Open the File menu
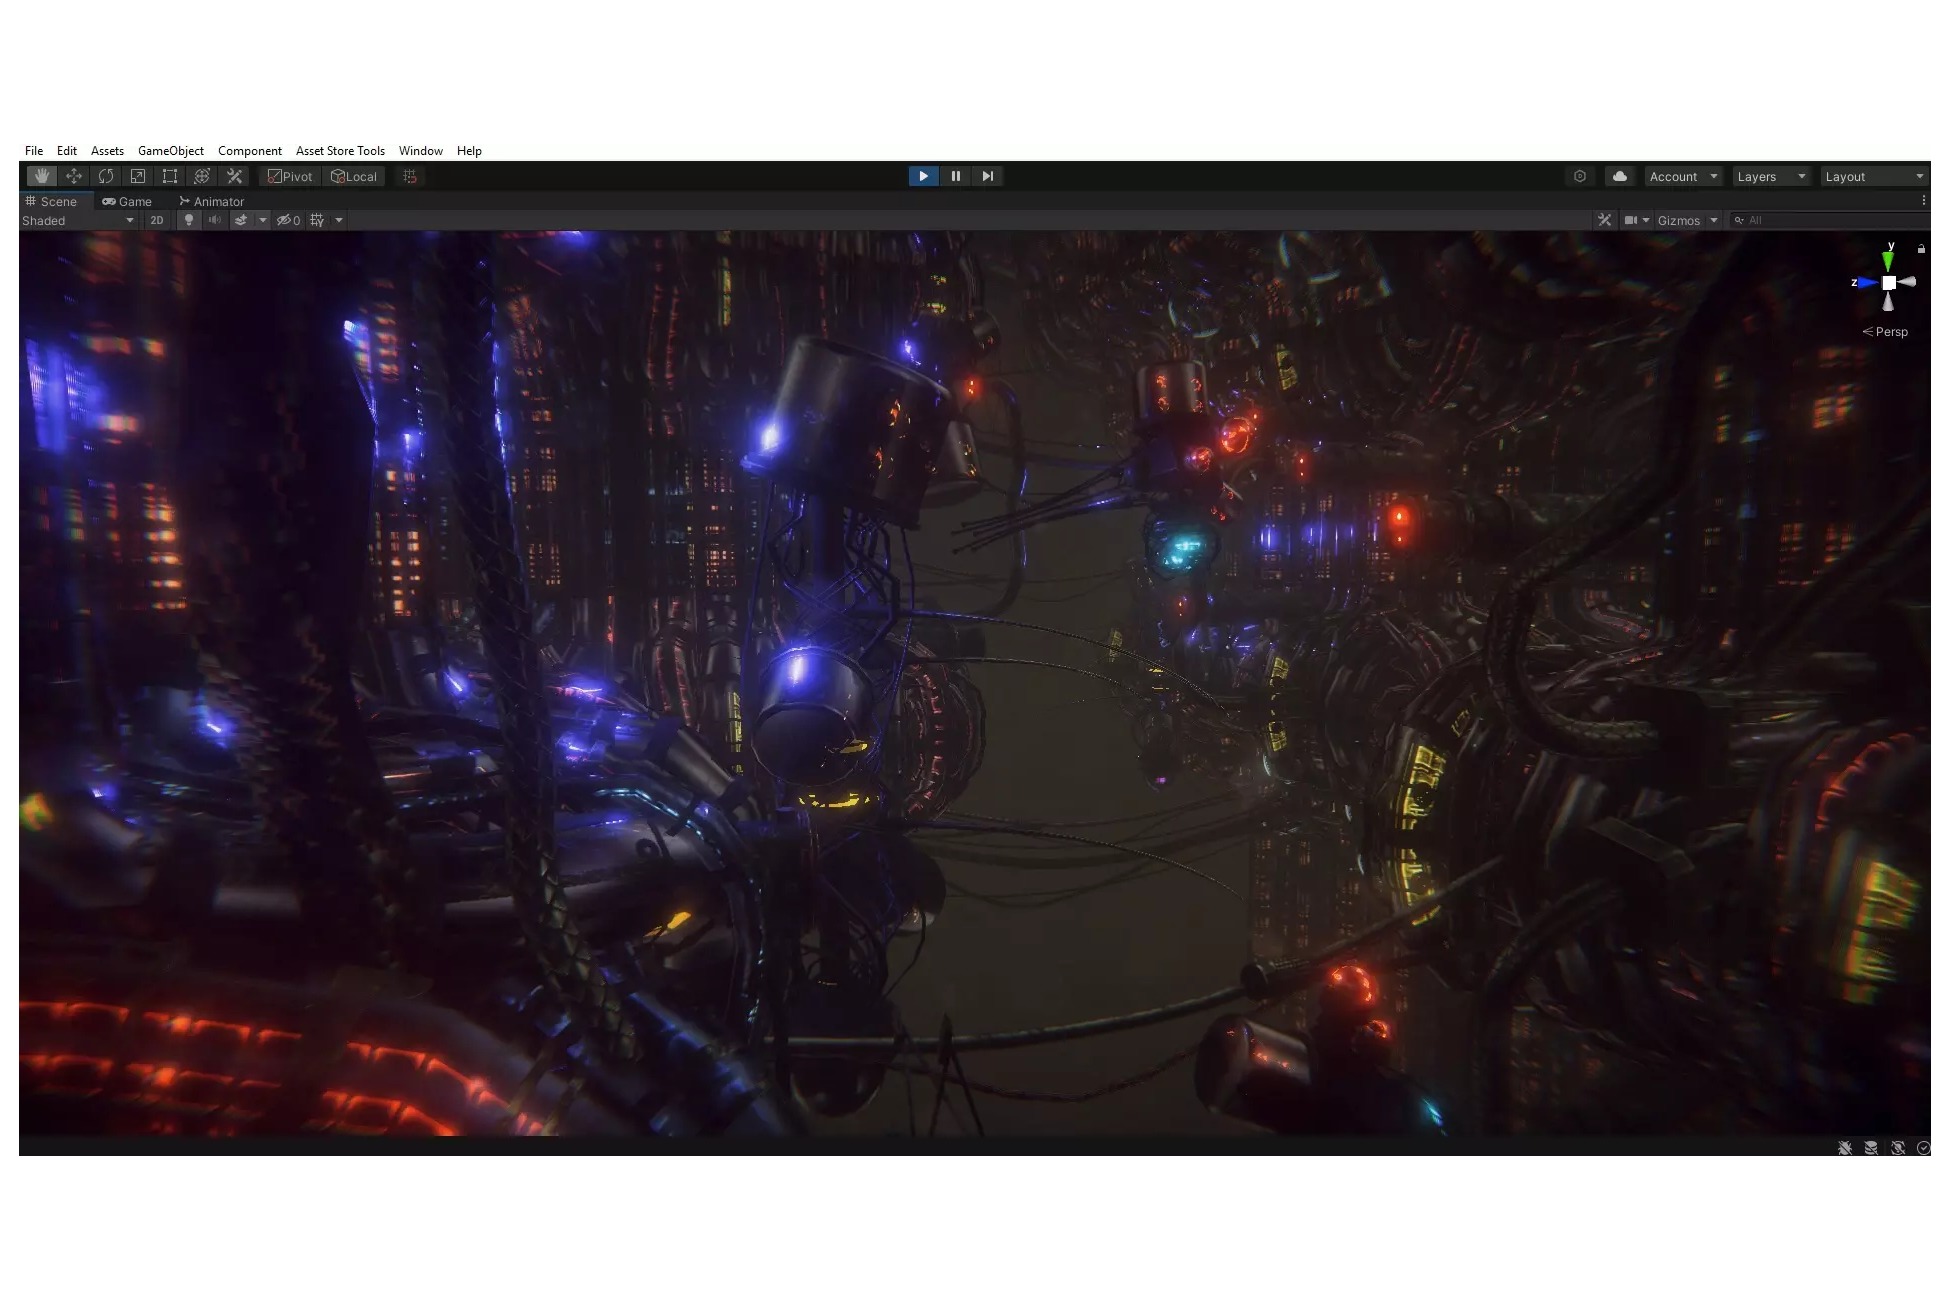The width and height of the screenshot is (1950, 1300). (x=34, y=151)
